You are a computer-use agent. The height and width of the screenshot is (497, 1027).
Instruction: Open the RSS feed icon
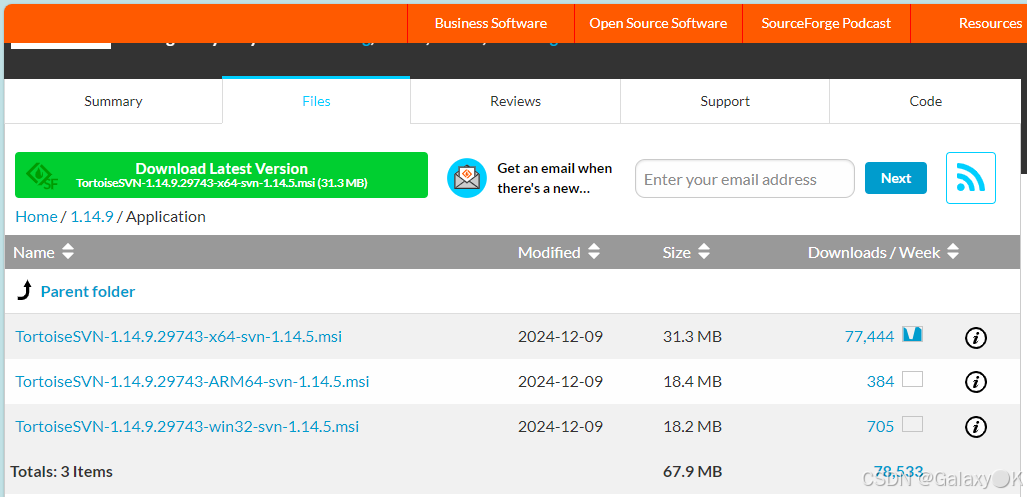pyautogui.click(x=971, y=178)
